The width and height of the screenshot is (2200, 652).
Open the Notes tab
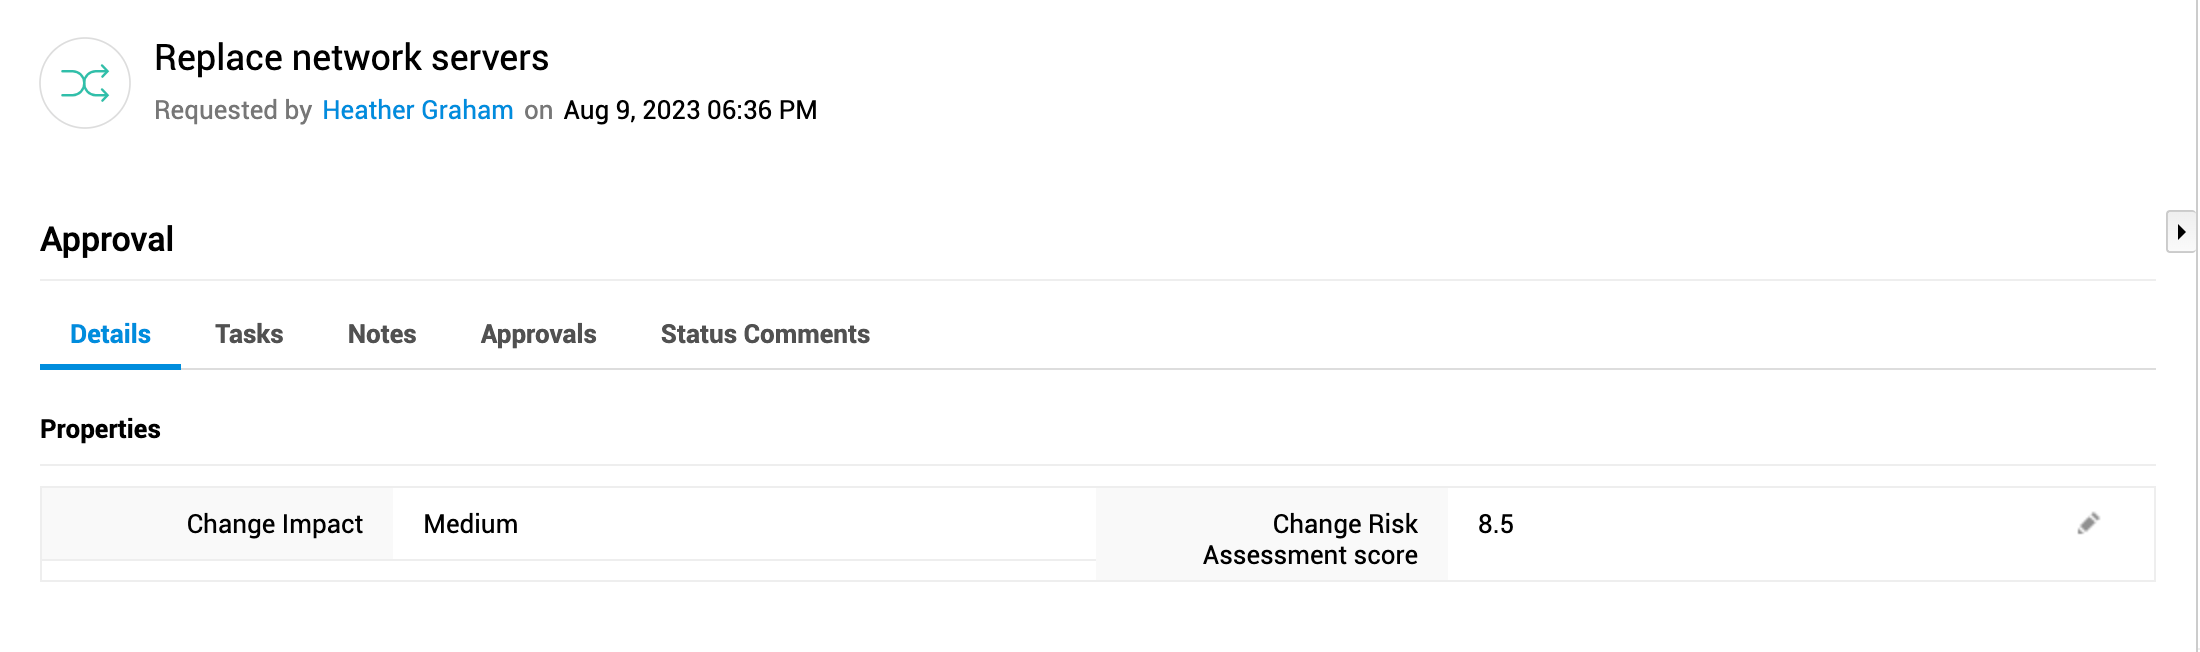pyautogui.click(x=382, y=334)
